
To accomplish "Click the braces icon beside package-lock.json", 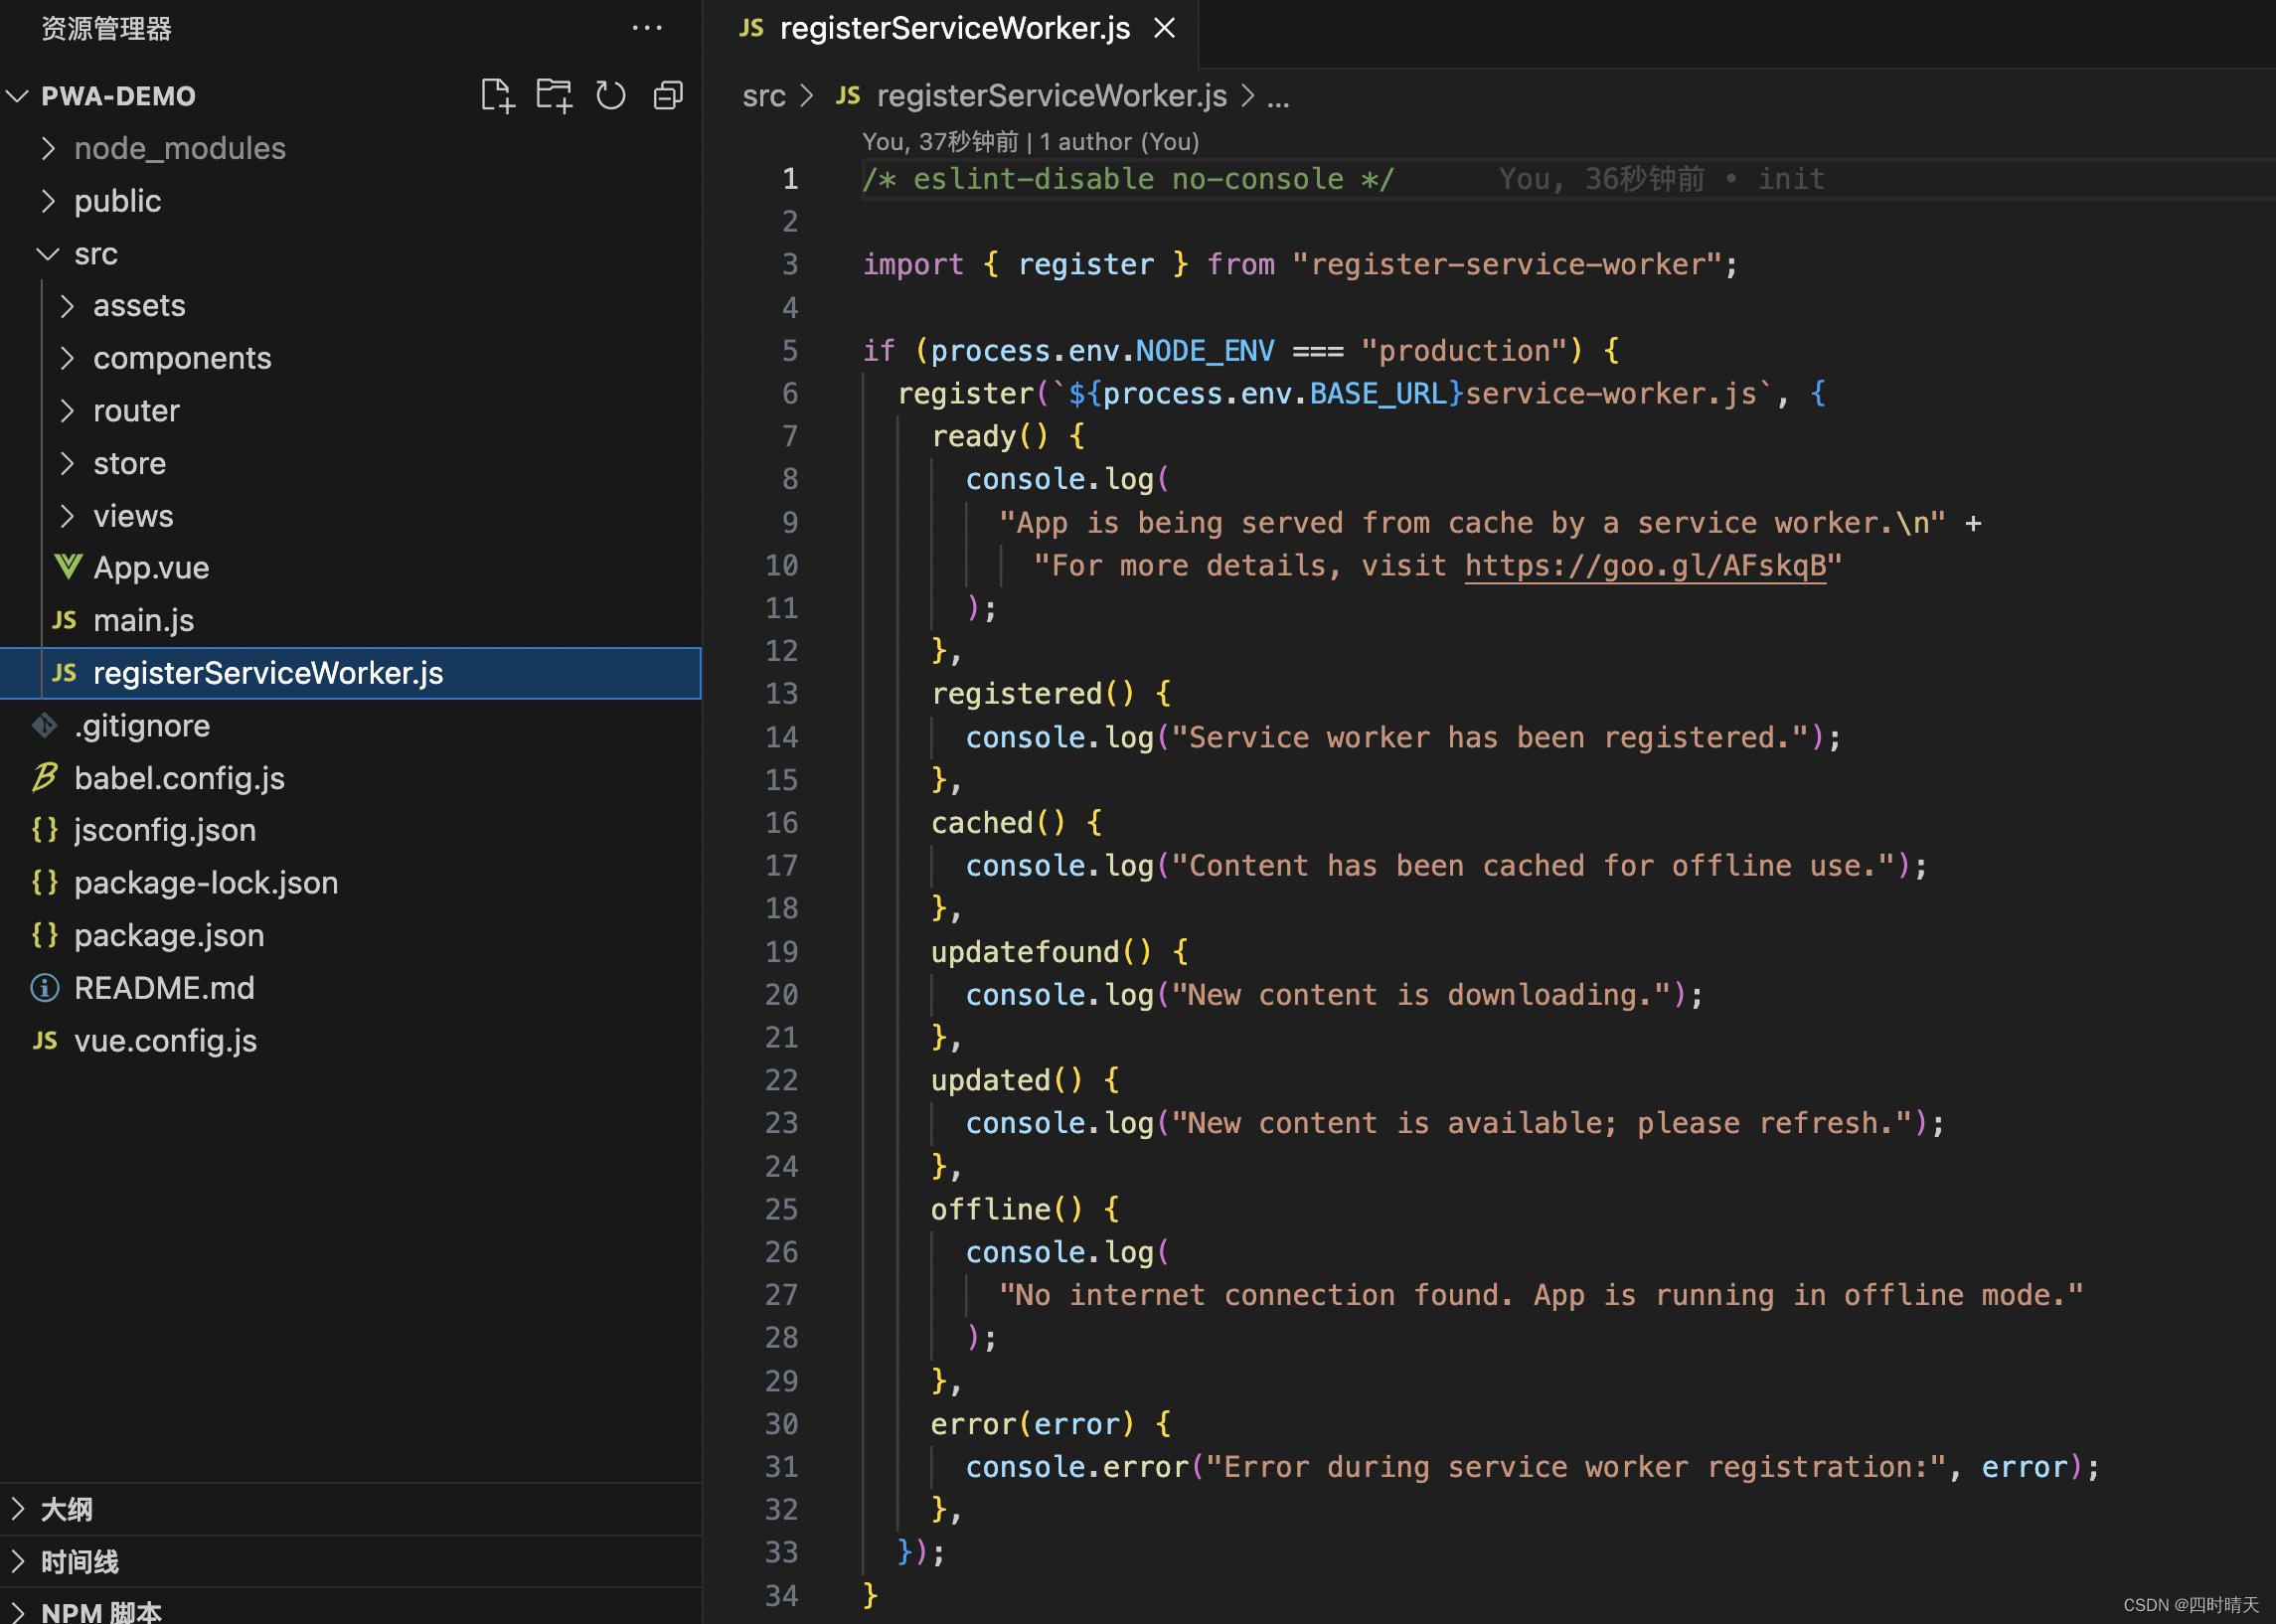I will click(45, 882).
